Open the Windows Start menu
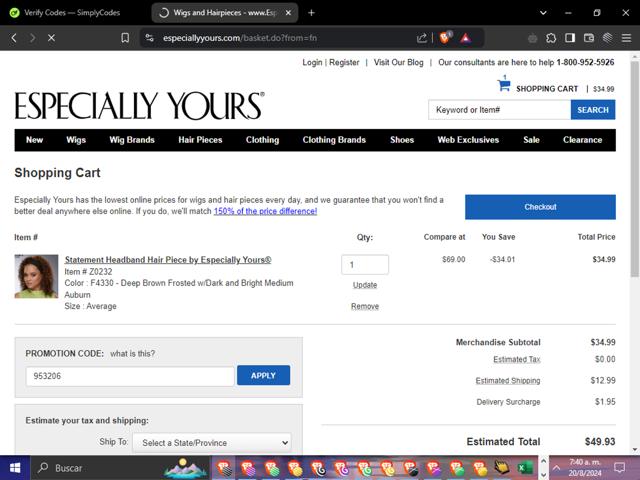The image size is (640, 480). tap(15, 468)
